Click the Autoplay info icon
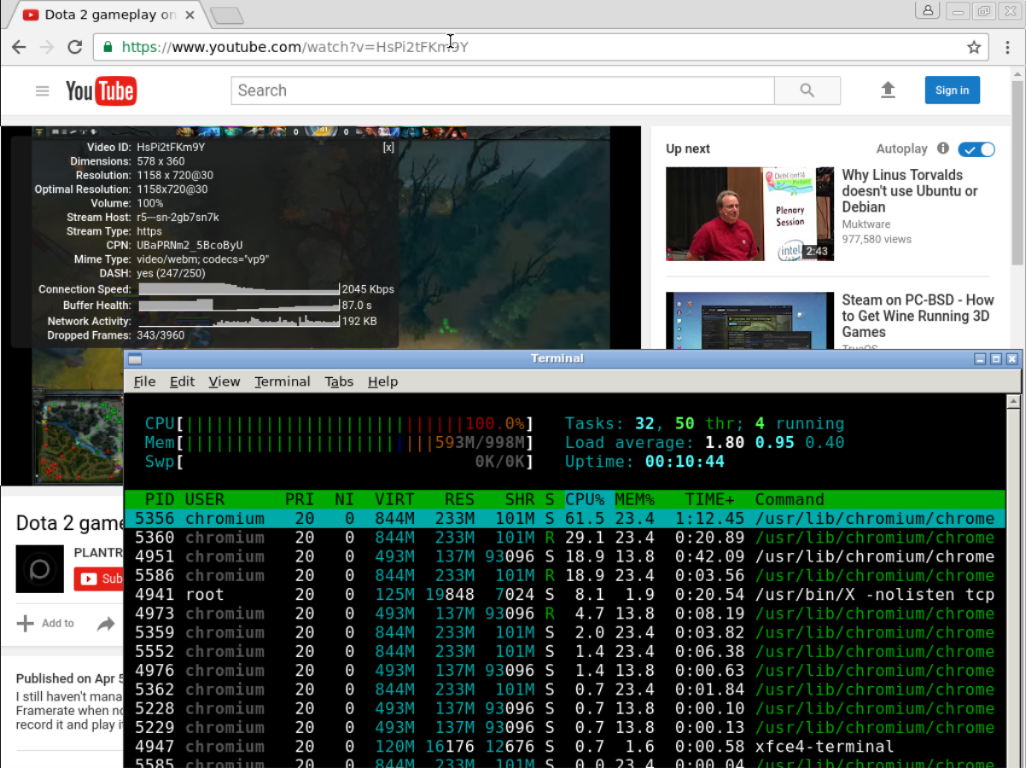 (x=942, y=149)
